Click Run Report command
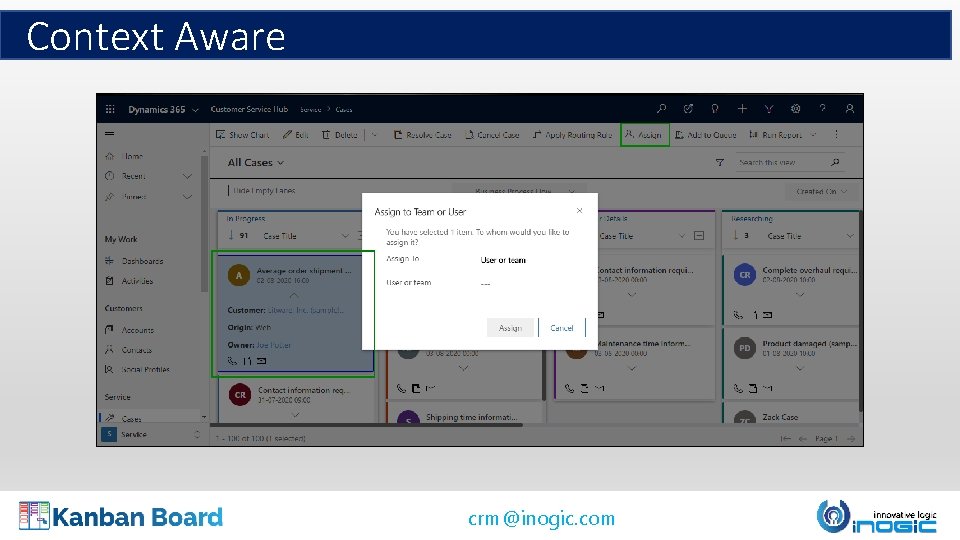 tap(776, 135)
